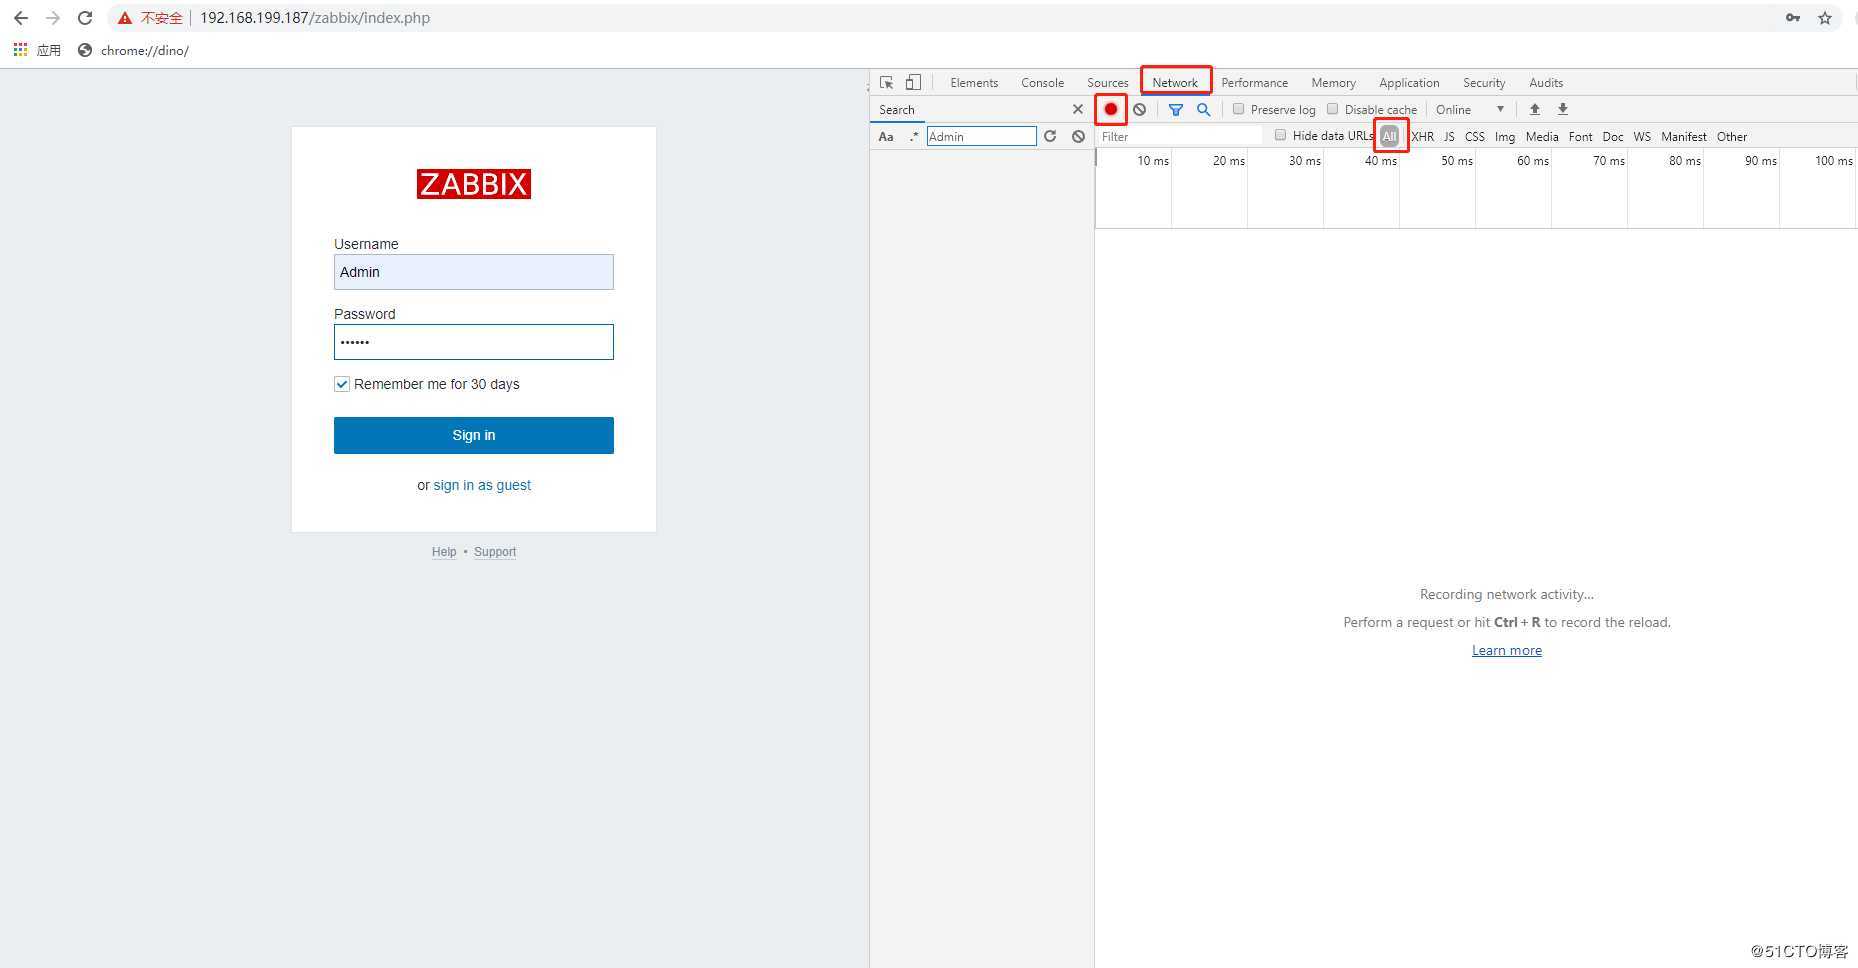Click the browser back arrow
The width and height of the screenshot is (1858, 968).
click(21, 18)
